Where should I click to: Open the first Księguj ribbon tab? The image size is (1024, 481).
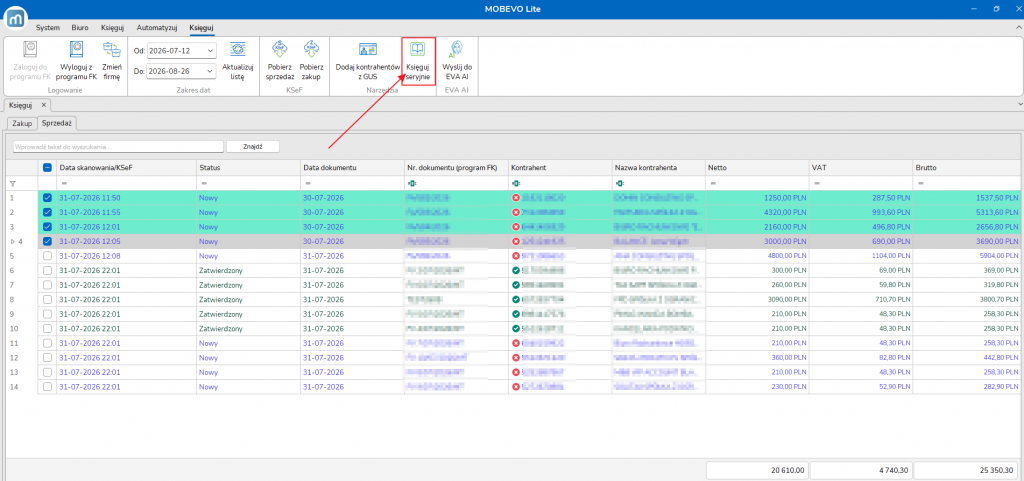(x=113, y=28)
